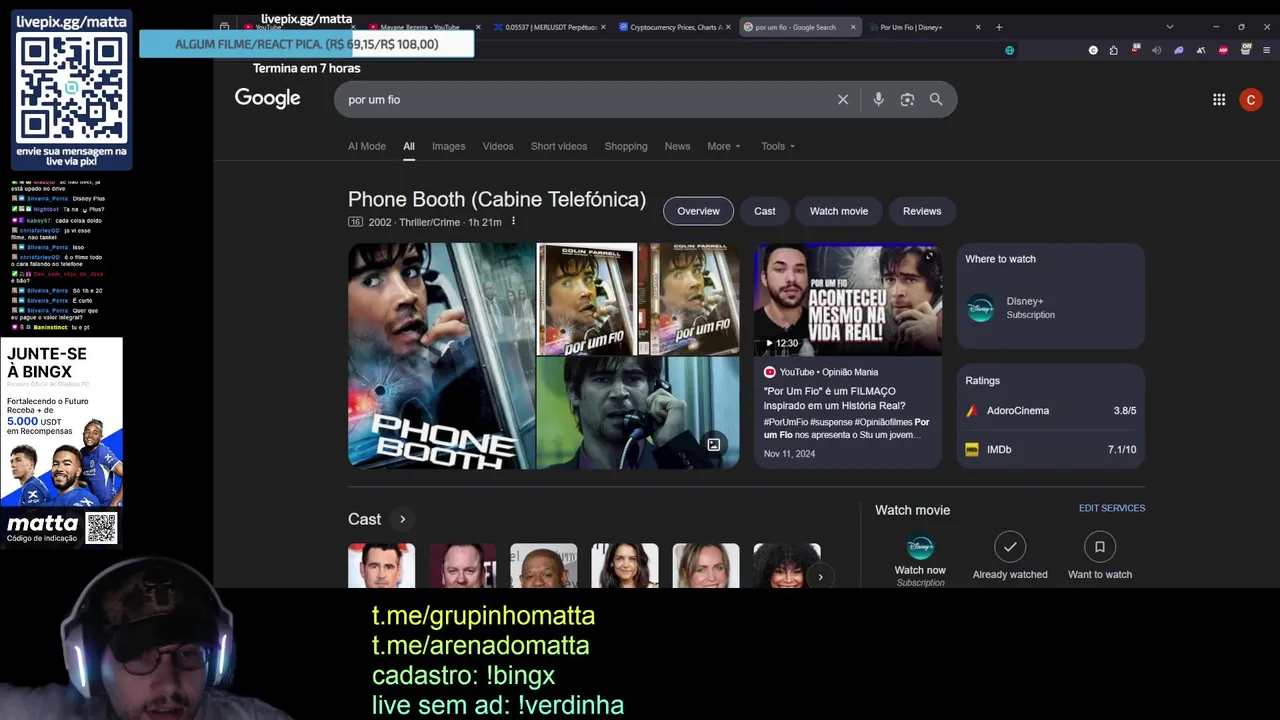
Task: Mark movie as Already watched
Action: point(1010,547)
